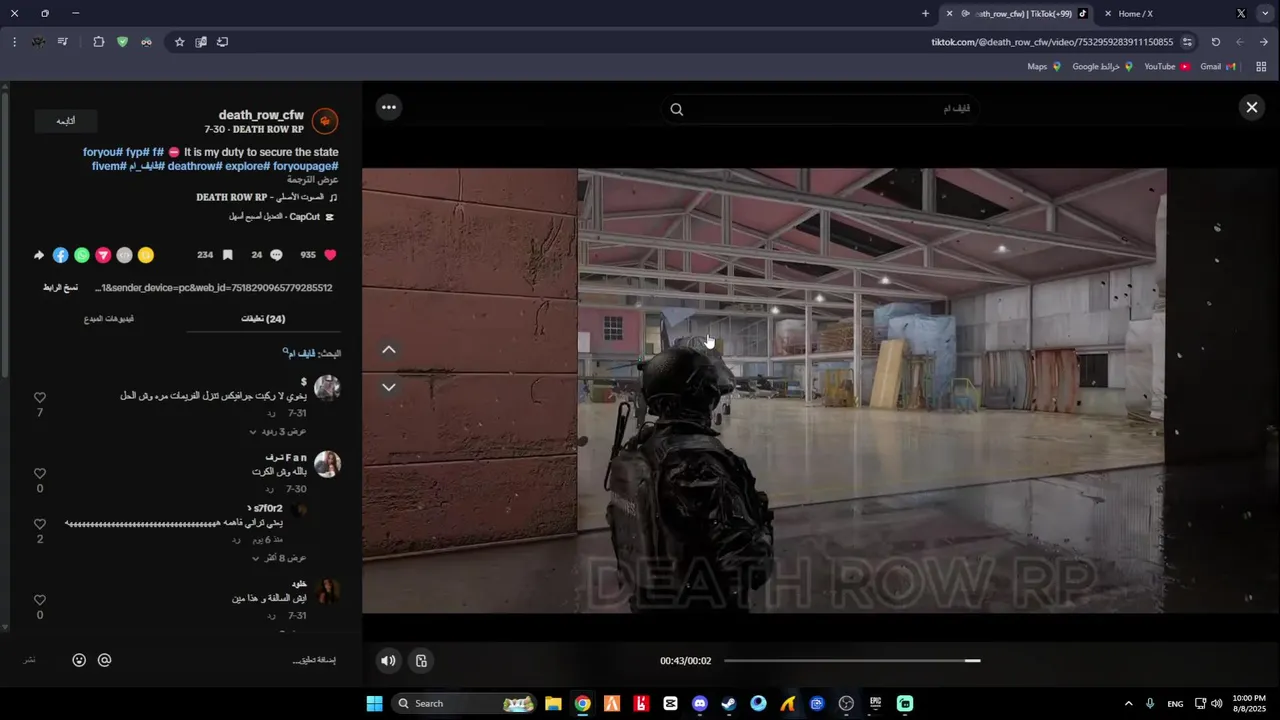Click the translate page icon
The image size is (1280, 720).
point(201,42)
